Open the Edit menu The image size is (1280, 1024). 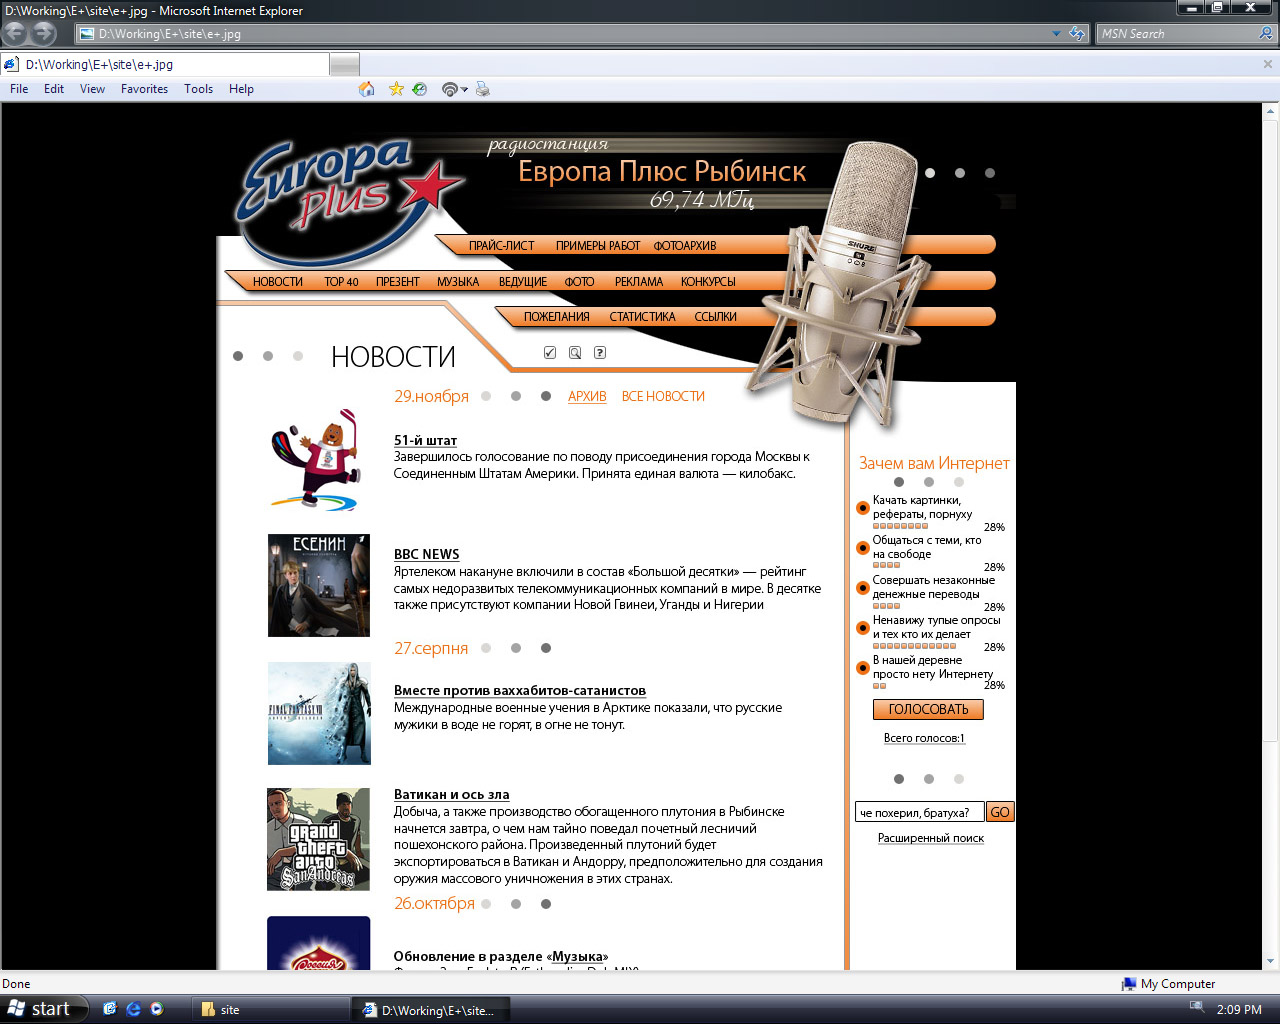54,89
